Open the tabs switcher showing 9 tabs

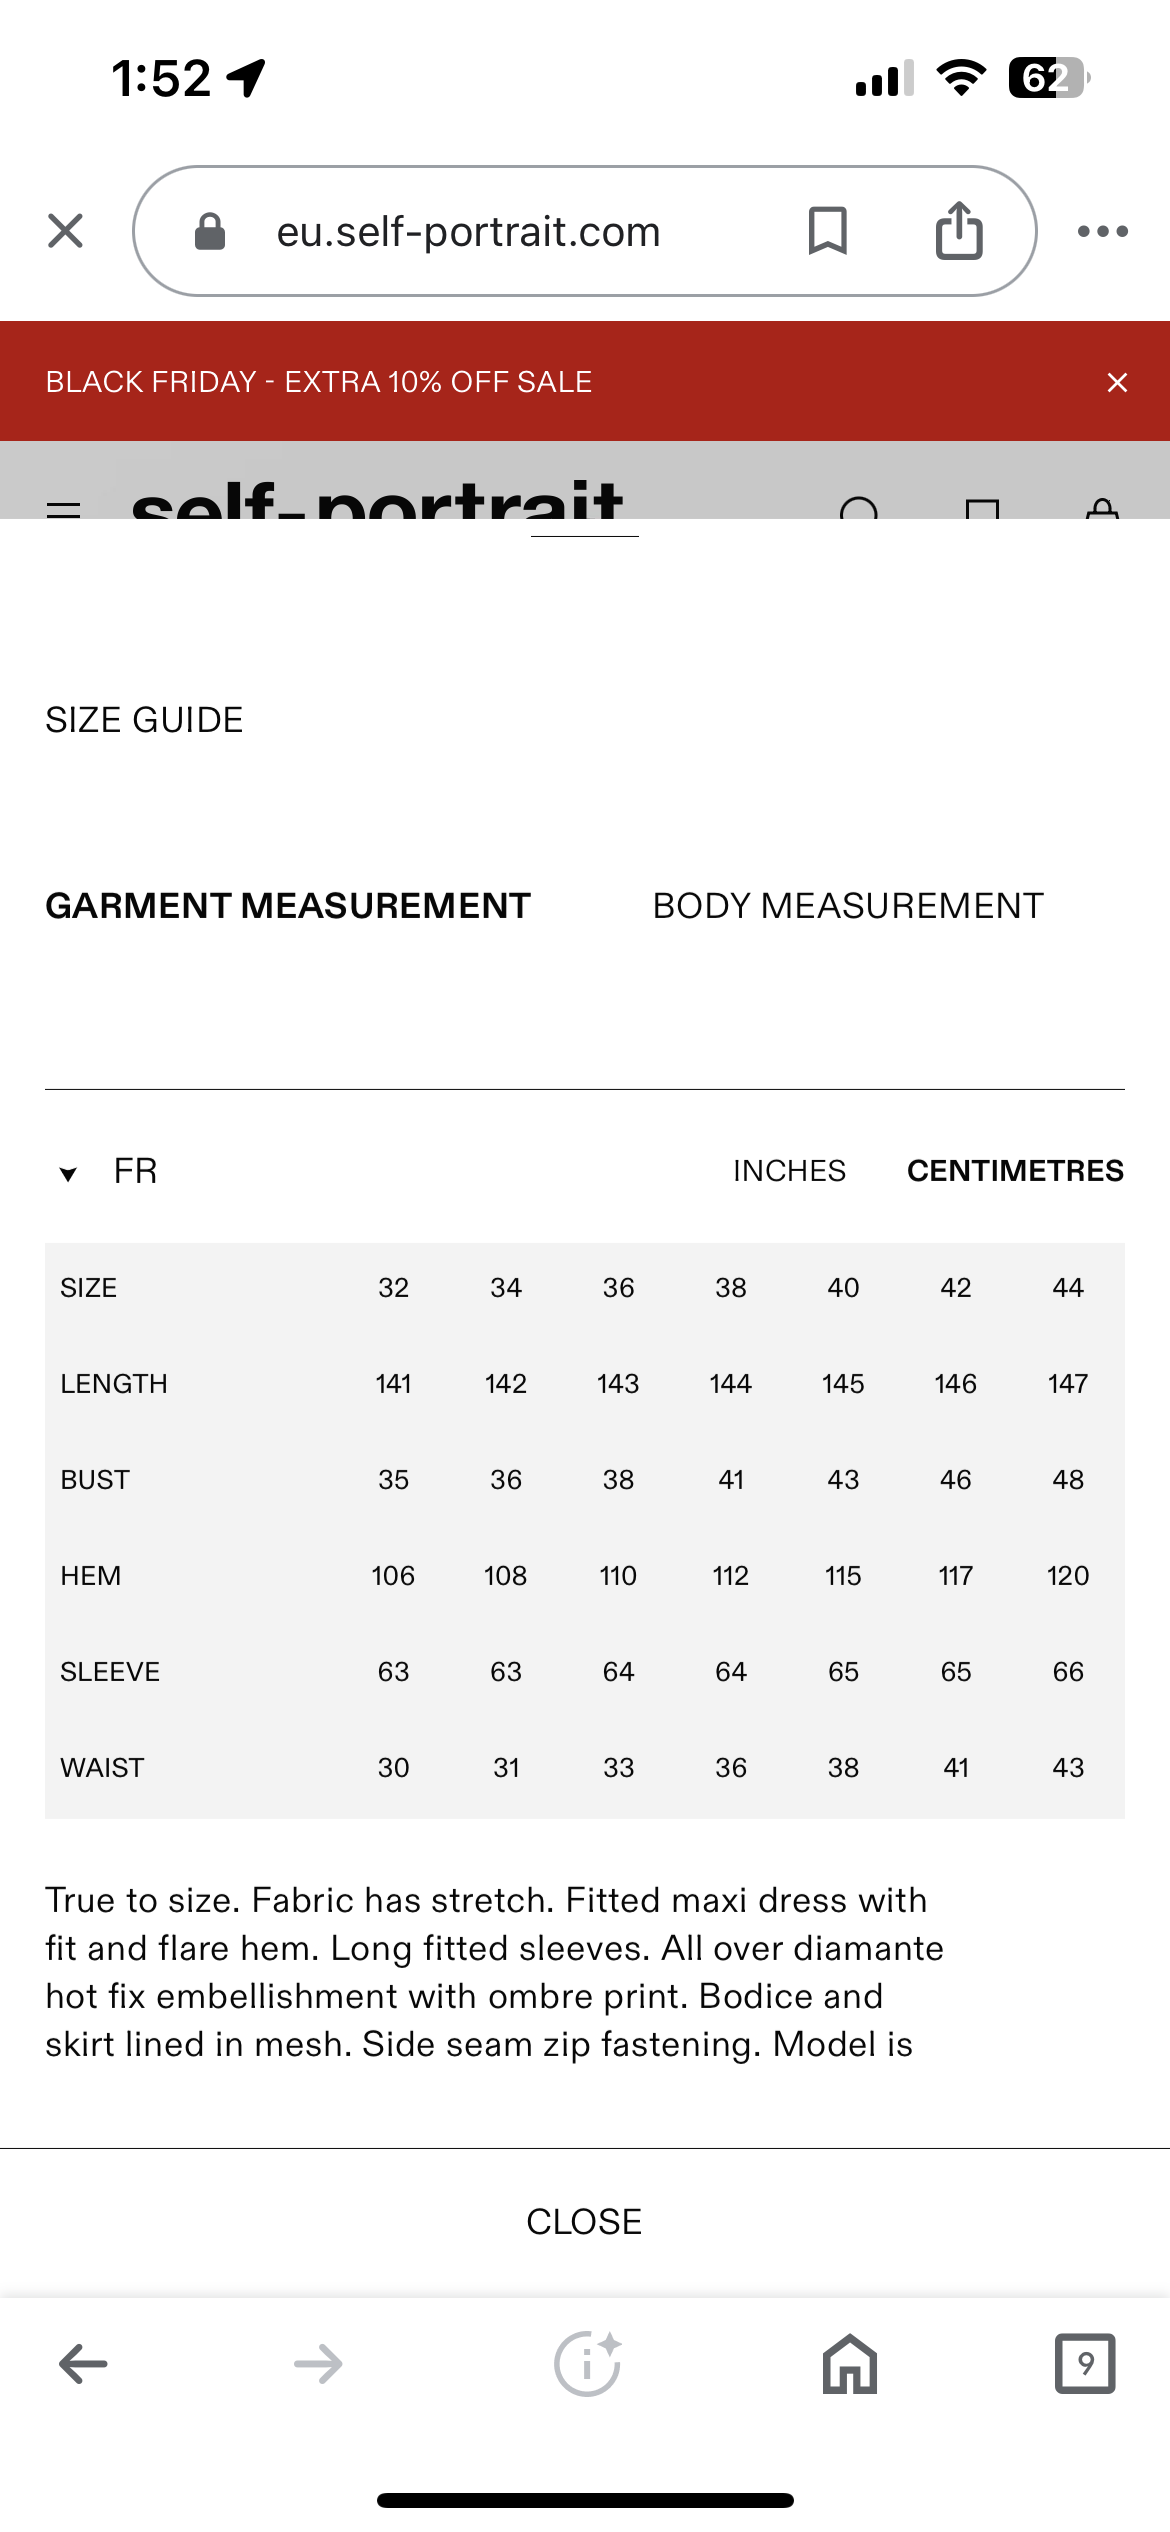click(x=1085, y=2364)
